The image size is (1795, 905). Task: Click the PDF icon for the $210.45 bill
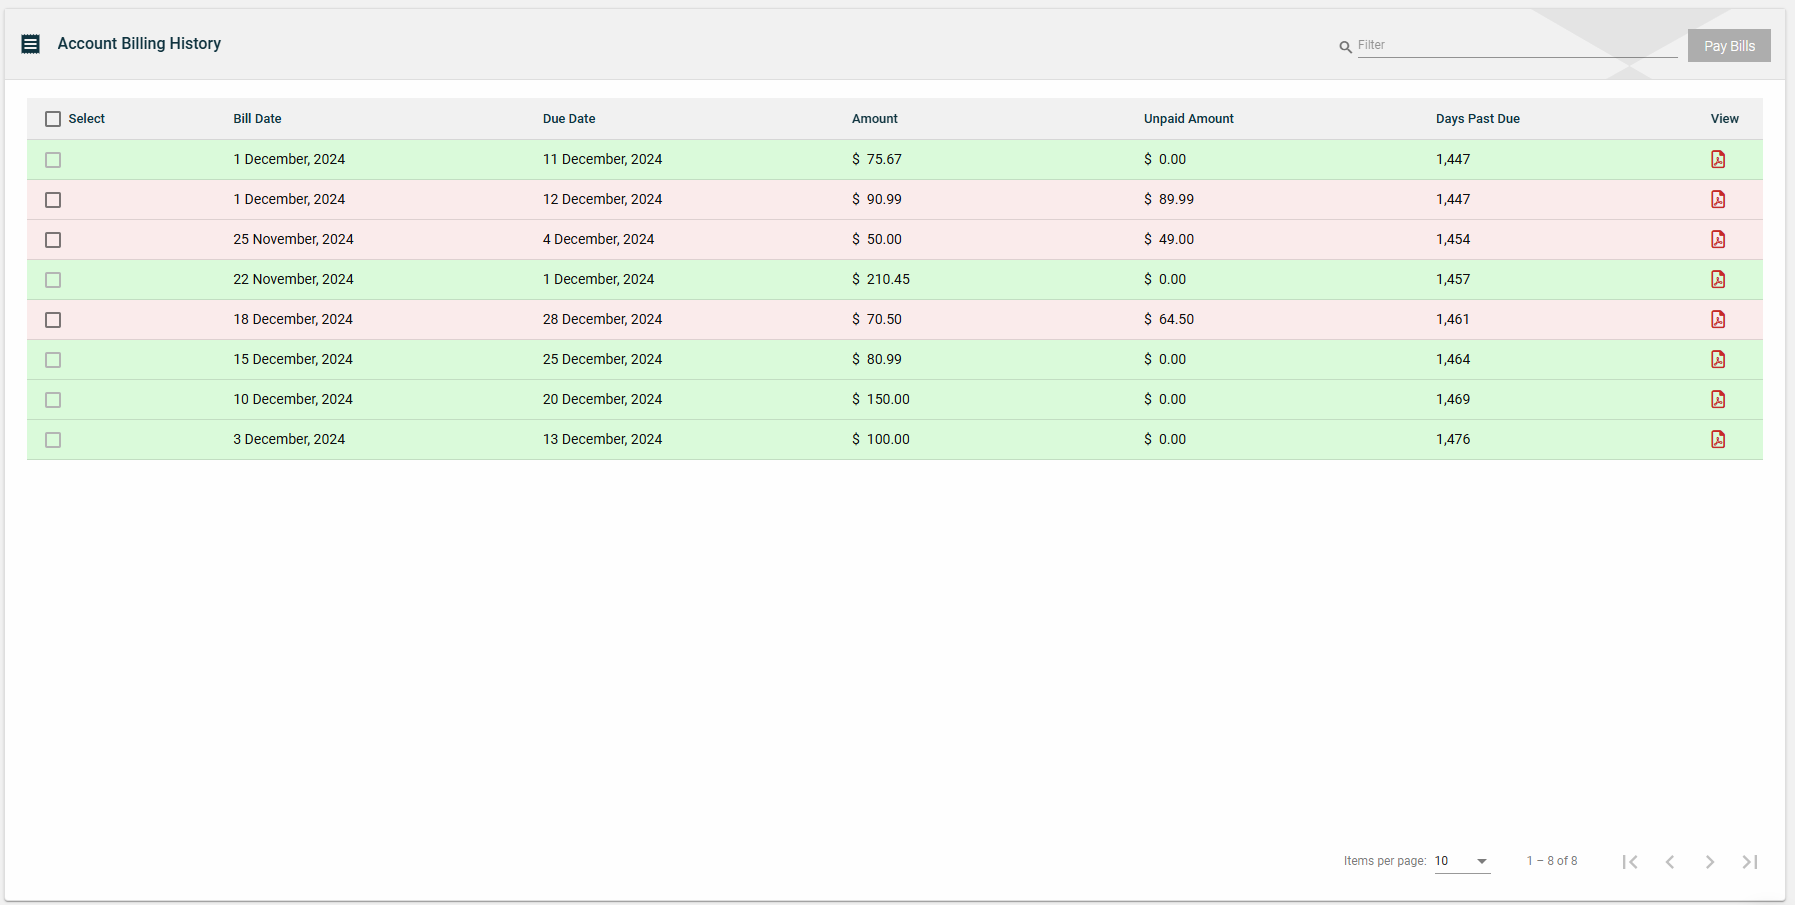pos(1720,279)
